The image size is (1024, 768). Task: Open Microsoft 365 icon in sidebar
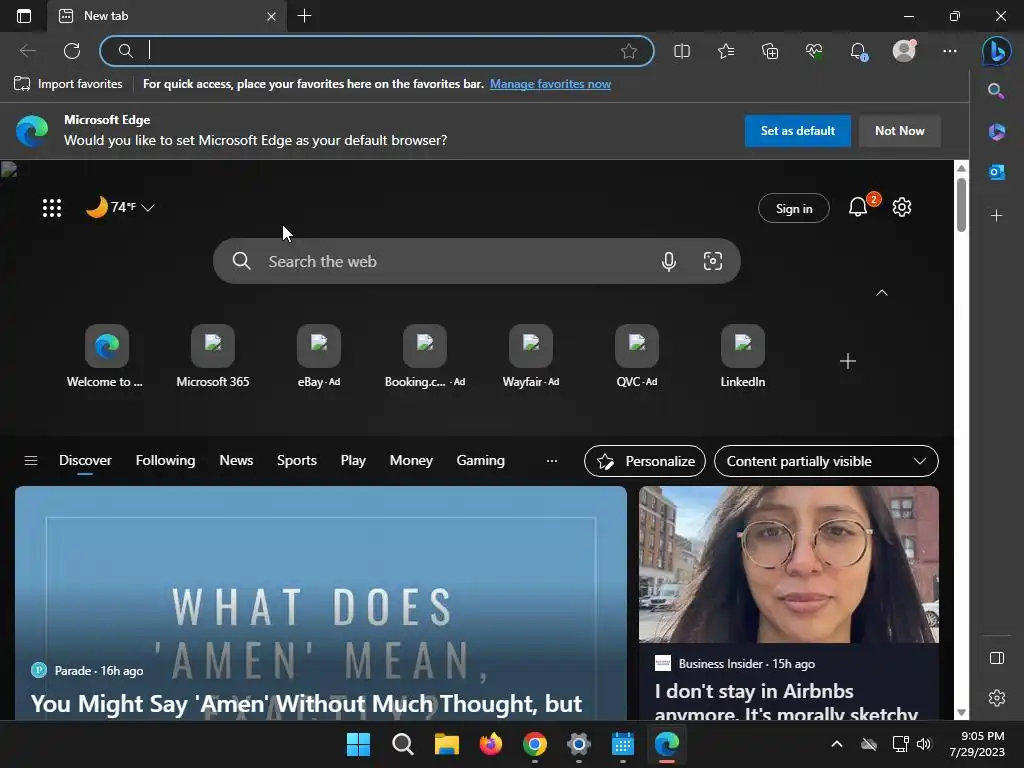click(996, 131)
